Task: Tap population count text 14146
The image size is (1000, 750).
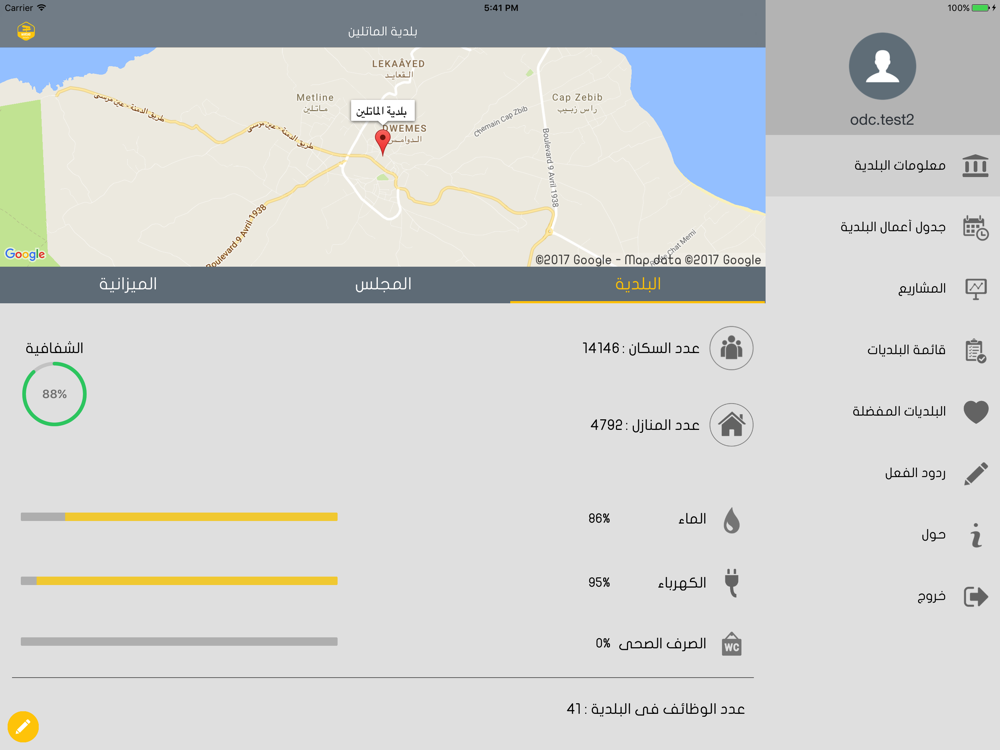Action: 601,348
